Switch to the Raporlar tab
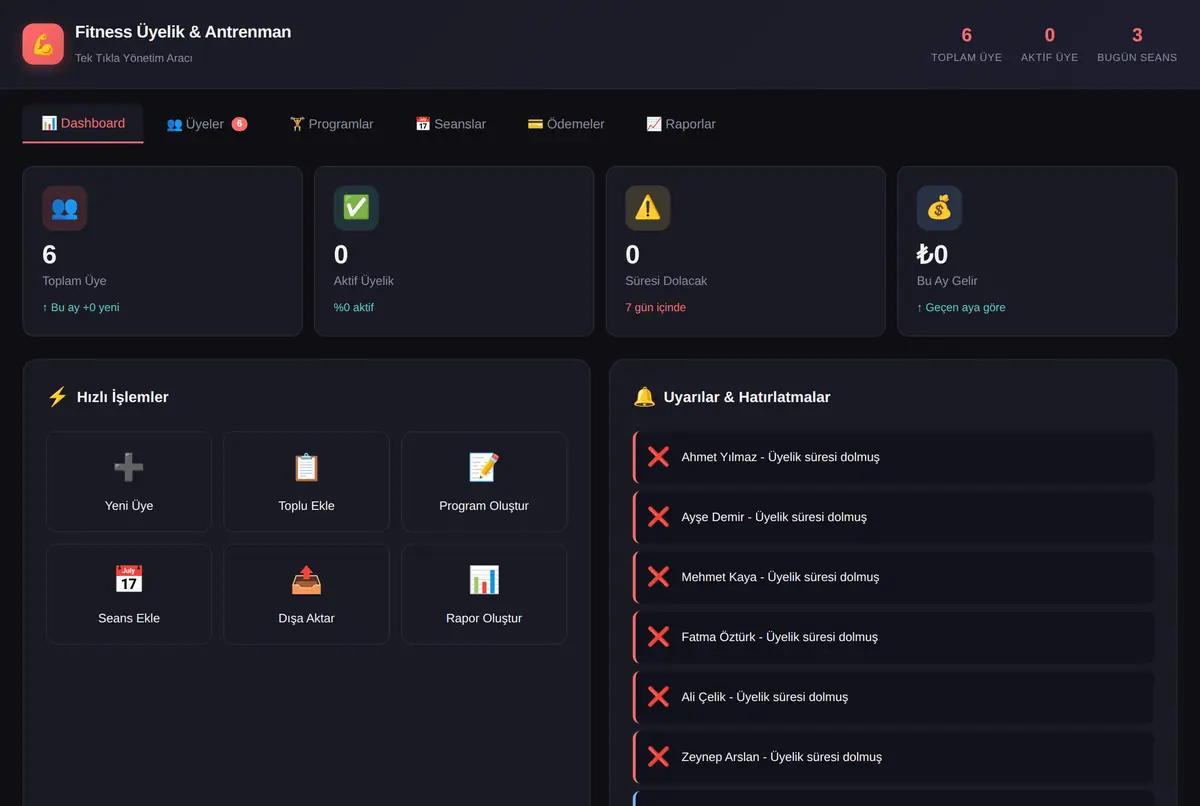The height and width of the screenshot is (806, 1200). click(x=681, y=124)
